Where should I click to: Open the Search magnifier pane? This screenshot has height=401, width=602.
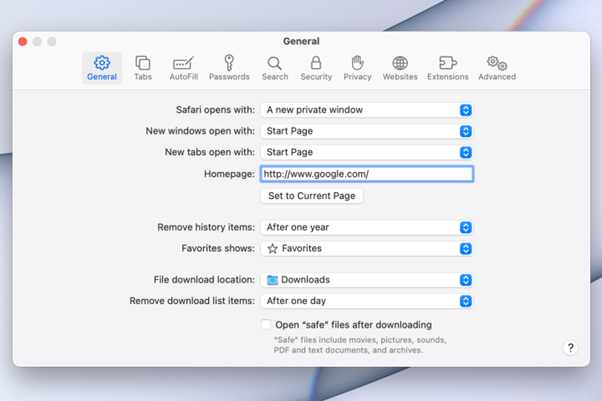(x=275, y=68)
